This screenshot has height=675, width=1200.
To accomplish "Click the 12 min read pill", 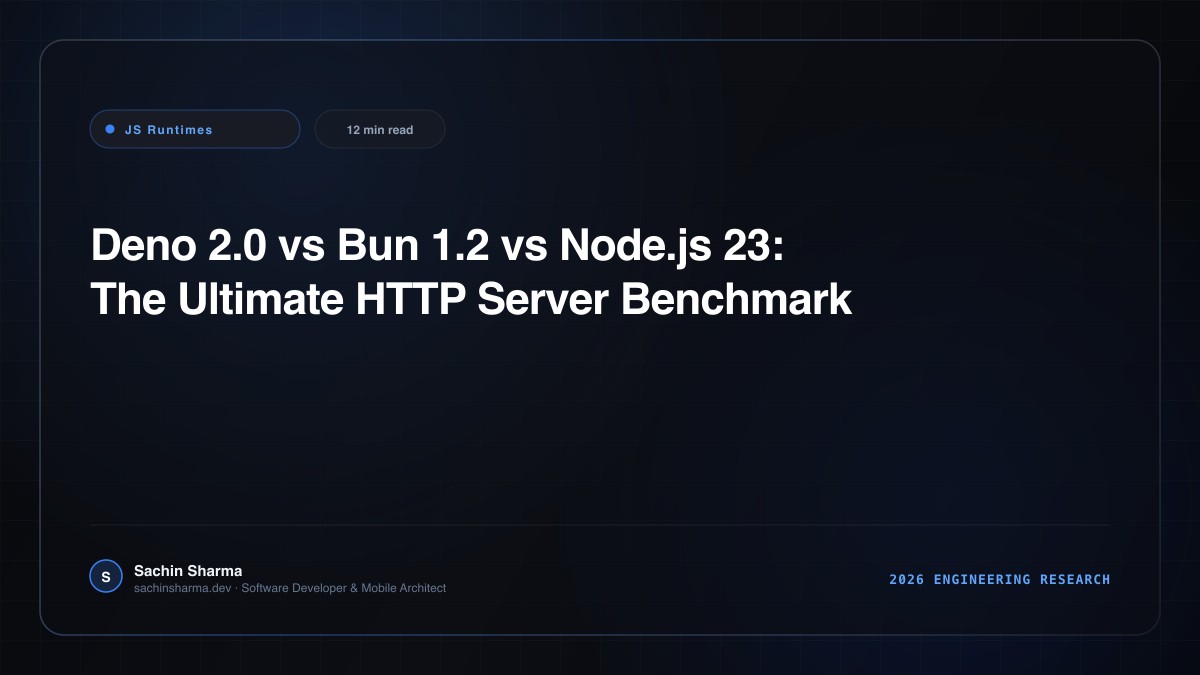I will [380, 129].
